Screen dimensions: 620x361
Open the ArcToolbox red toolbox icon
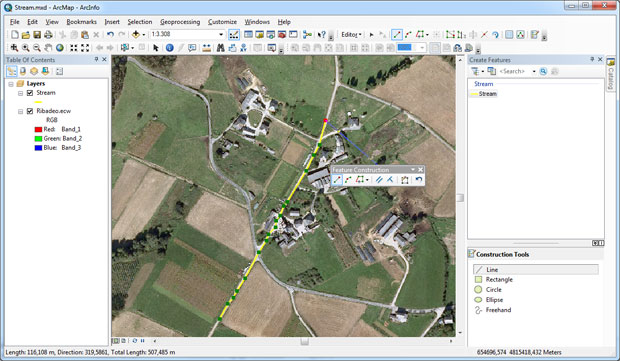pos(282,35)
